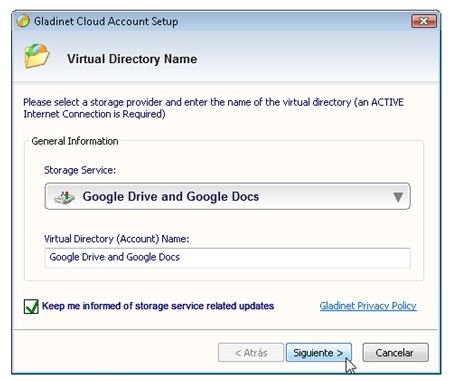Screen dimensions: 454x381
Task: Open the Storage Service dropdown arrow
Action: coord(398,197)
